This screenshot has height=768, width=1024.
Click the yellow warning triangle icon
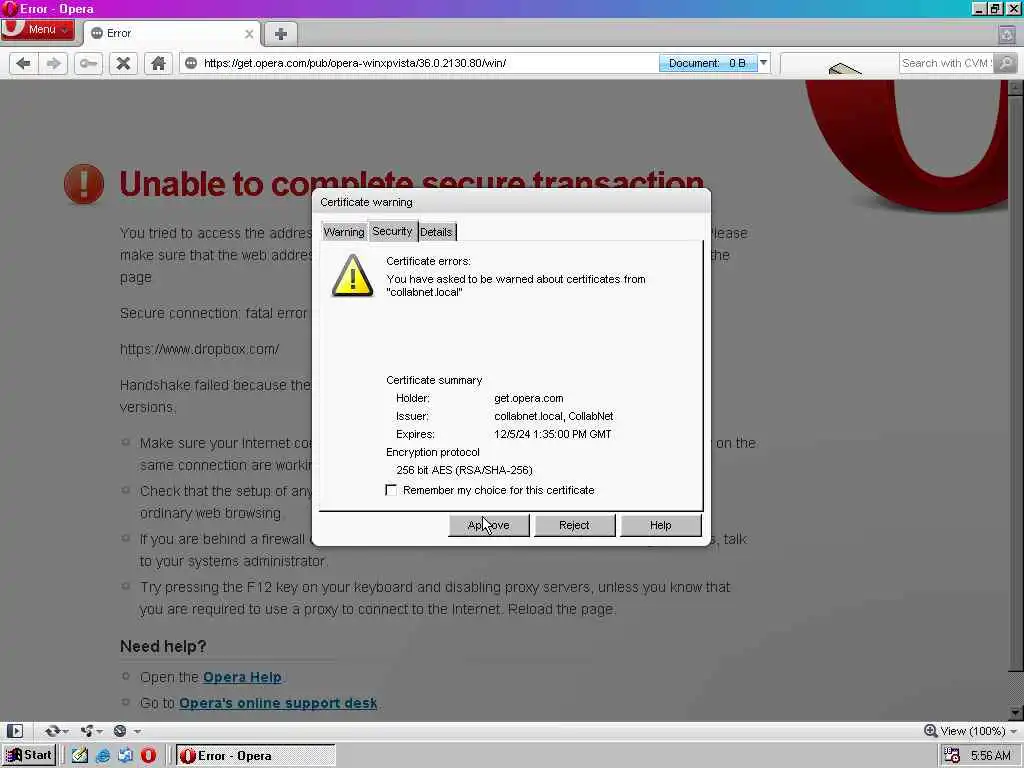pos(353,276)
